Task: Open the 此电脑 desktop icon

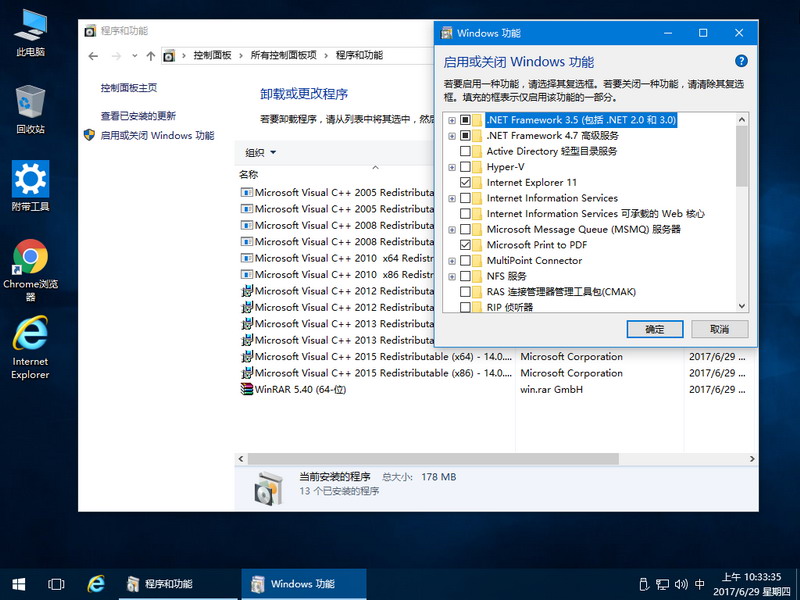Action: [x=30, y=33]
